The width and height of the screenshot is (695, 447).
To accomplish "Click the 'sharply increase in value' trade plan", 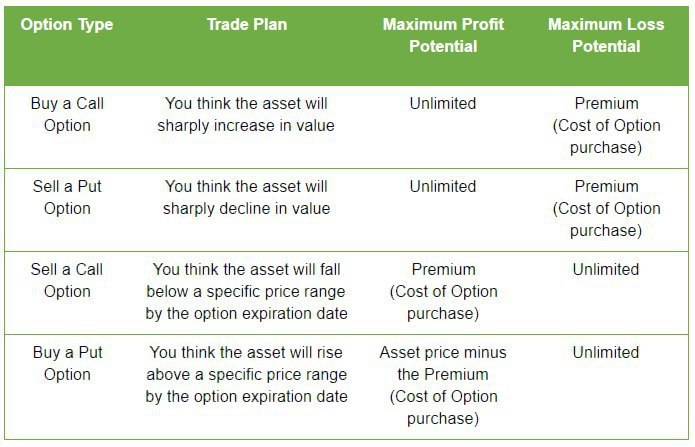I will click(x=246, y=114).
